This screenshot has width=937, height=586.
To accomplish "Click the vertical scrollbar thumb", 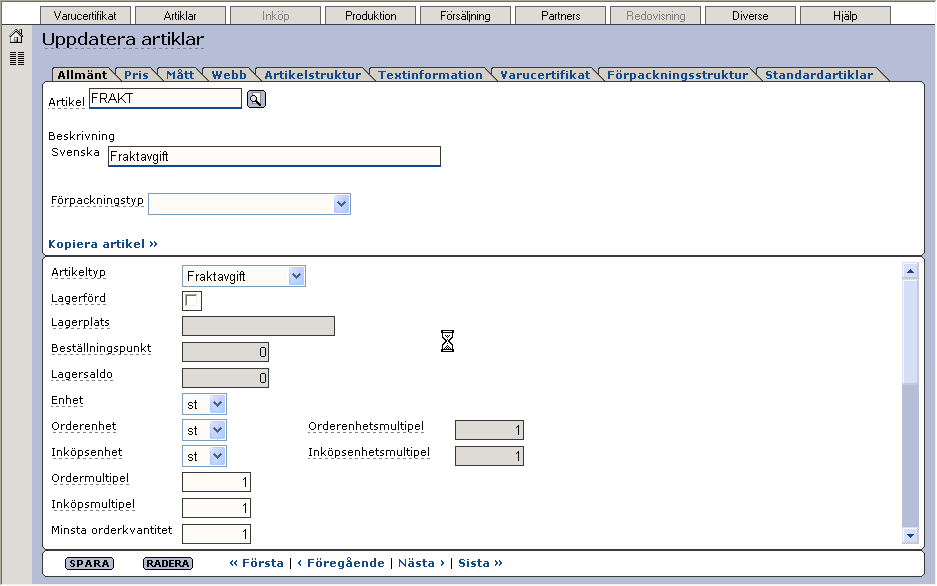I will click(910, 332).
